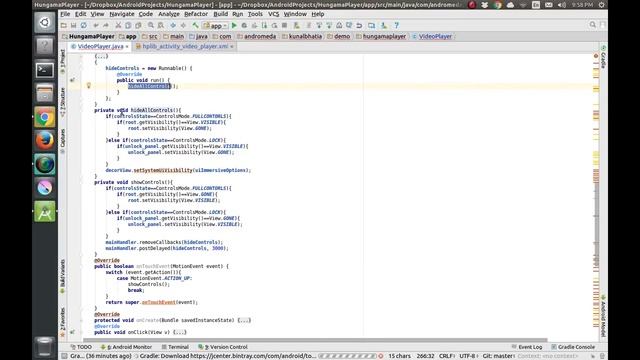The height and width of the screenshot is (360, 640).
Task: Toggle the Project tool window
Action: pos(62,61)
